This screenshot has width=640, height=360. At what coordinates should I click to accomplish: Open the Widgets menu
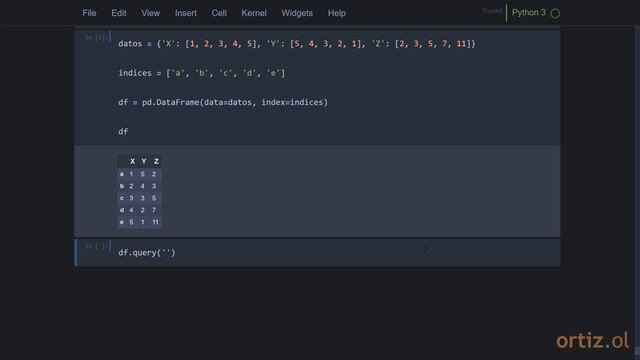pos(297,13)
